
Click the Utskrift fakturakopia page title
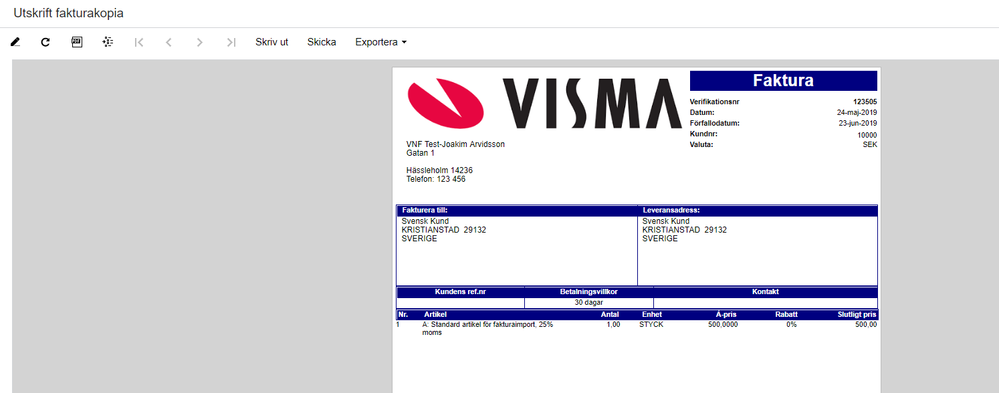click(x=68, y=13)
